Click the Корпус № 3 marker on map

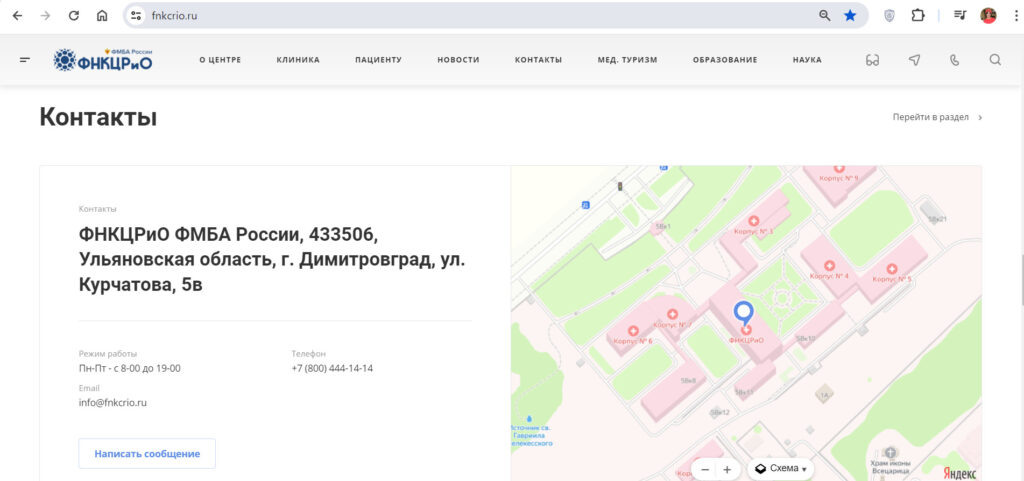pyautogui.click(x=753, y=221)
